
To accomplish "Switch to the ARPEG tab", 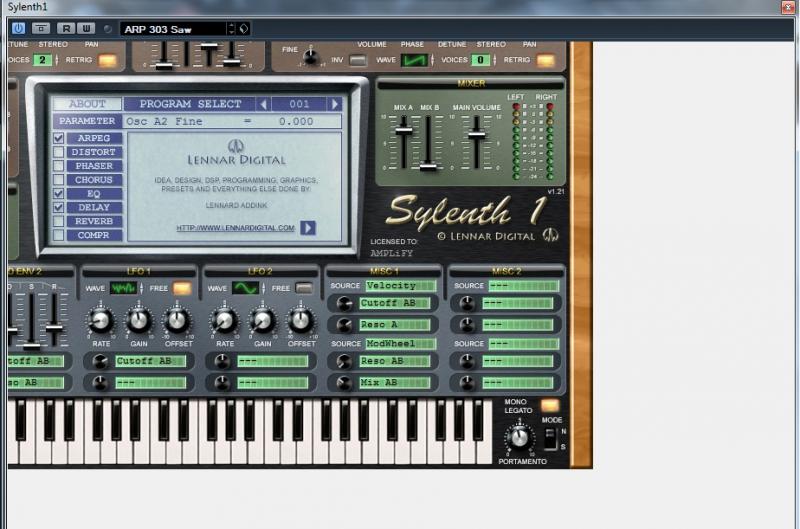I will point(94,138).
